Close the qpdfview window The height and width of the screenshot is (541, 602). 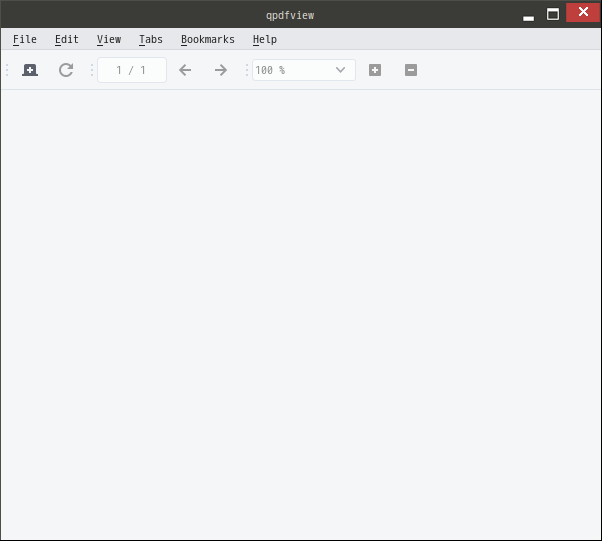[x=583, y=12]
